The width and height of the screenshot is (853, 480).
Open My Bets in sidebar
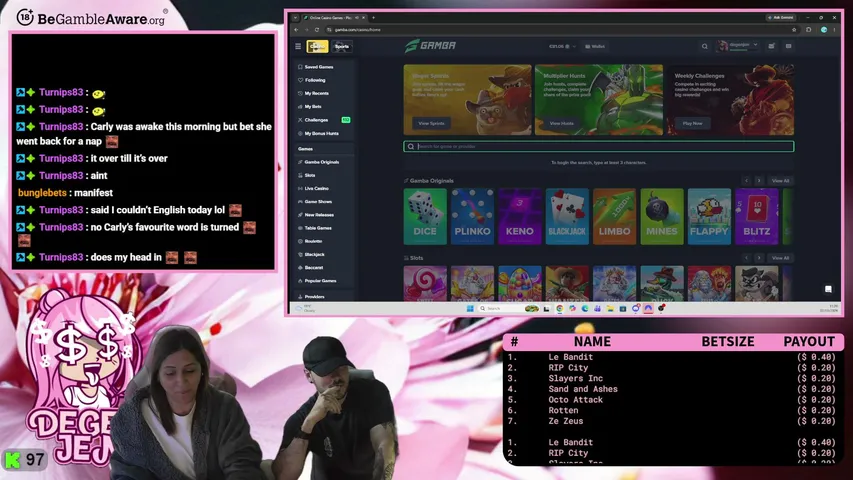pyautogui.click(x=313, y=107)
